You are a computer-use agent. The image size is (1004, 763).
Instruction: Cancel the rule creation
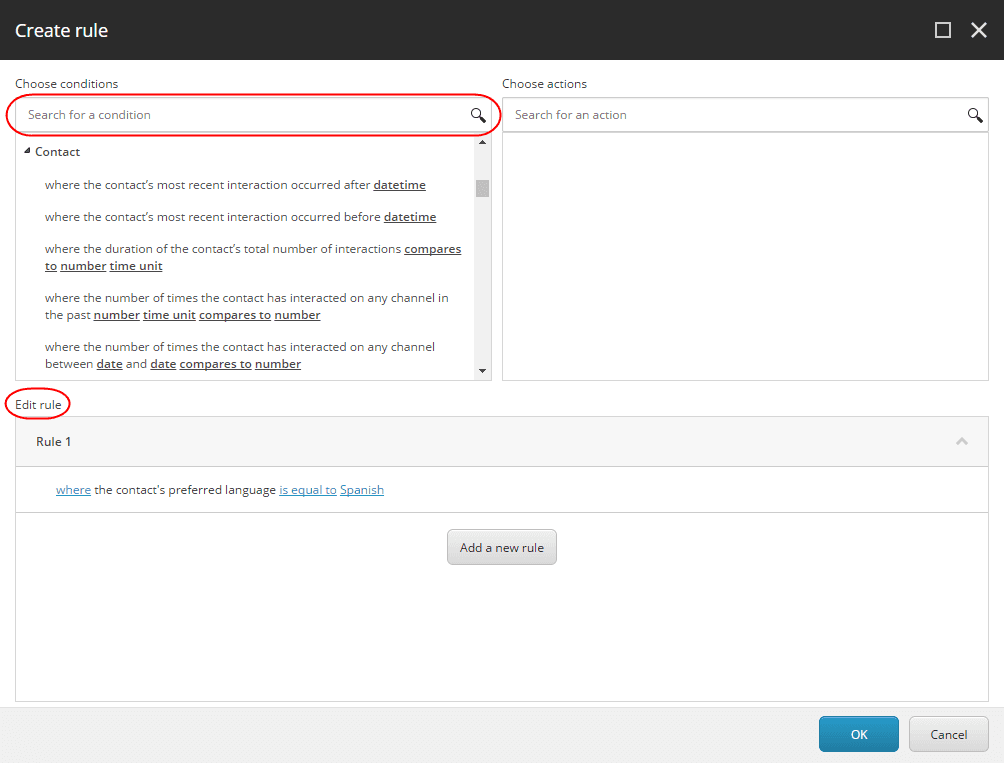[948, 734]
